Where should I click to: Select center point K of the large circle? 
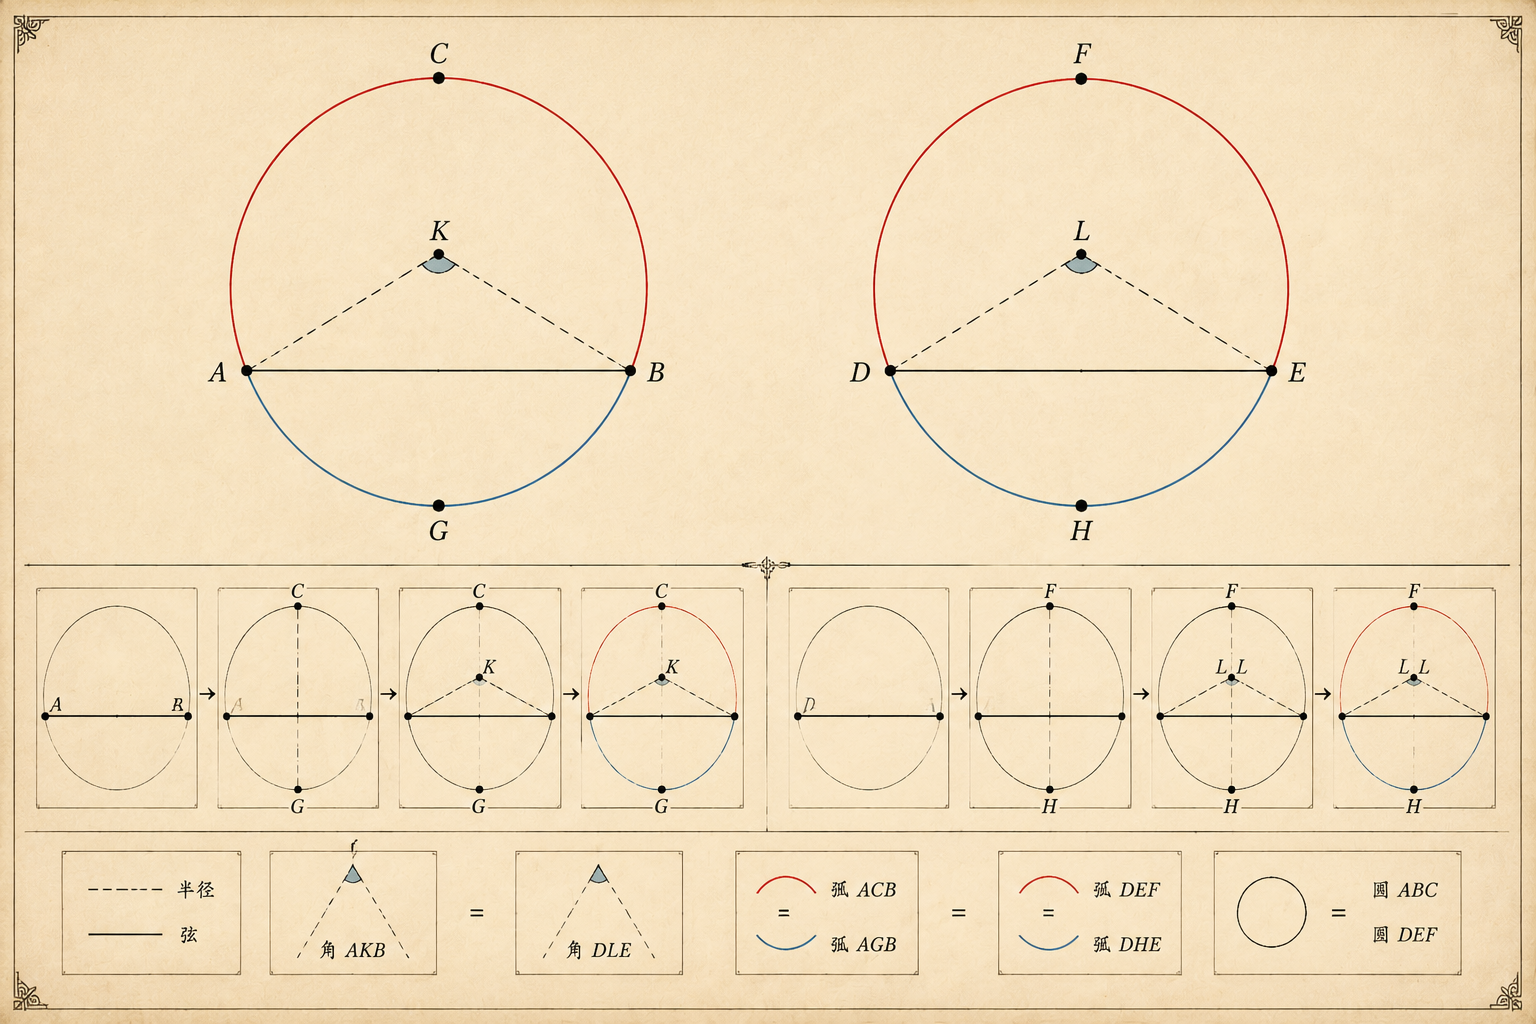pyautogui.click(x=438, y=254)
